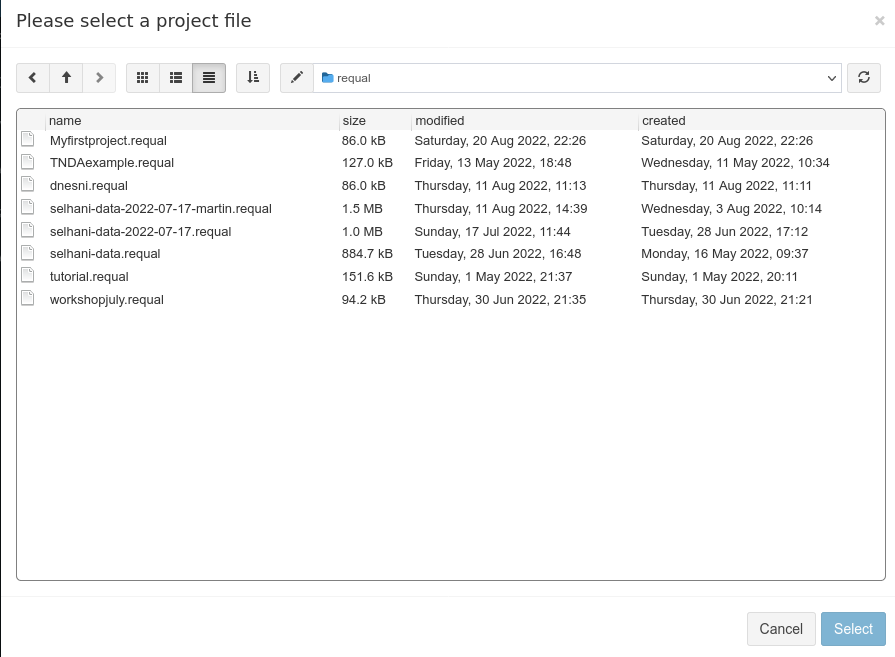Click the 94.2 kB size cell

click(364, 300)
